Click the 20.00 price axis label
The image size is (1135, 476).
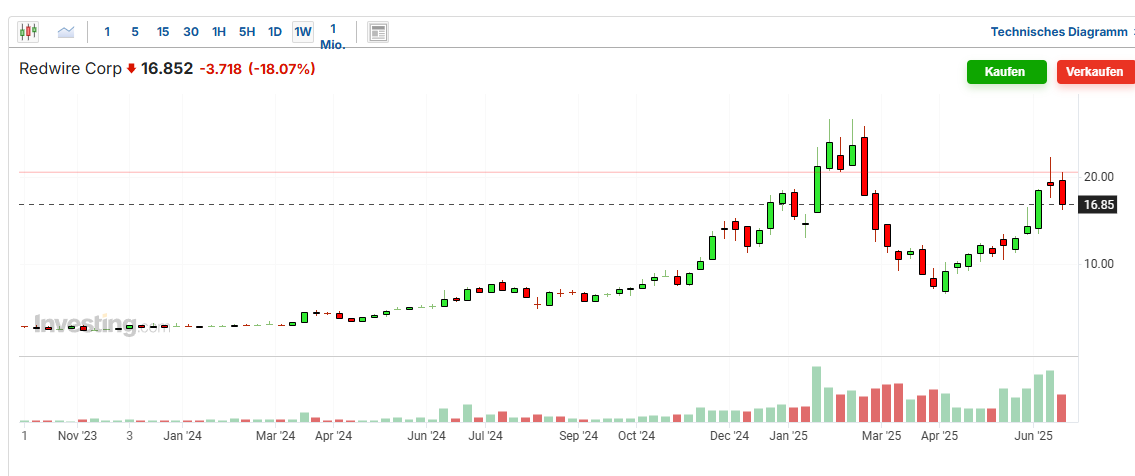tap(1099, 177)
